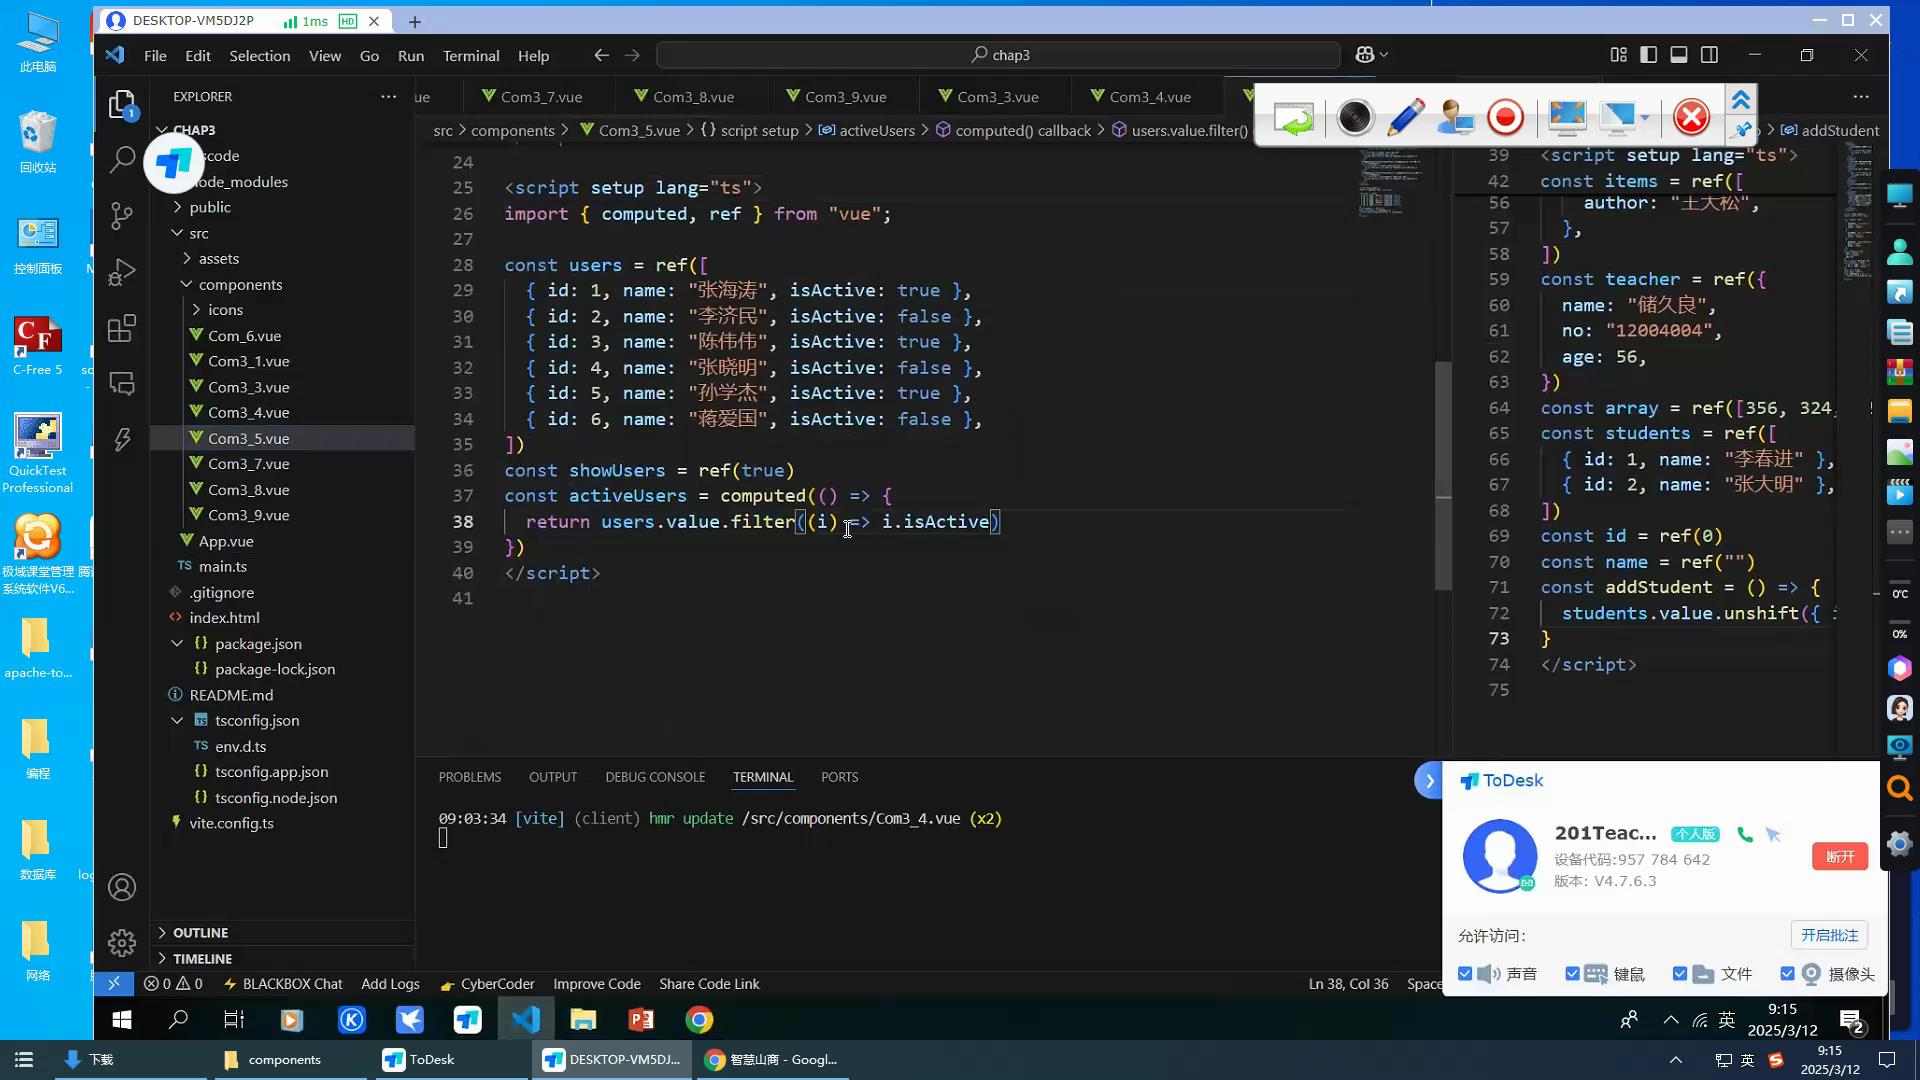Toggle the 声音 sound access checkbox

pyautogui.click(x=1465, y=974)
